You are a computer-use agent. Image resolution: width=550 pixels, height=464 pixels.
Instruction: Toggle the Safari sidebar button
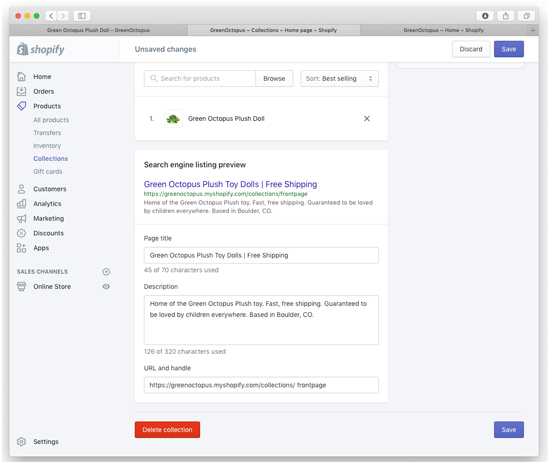pos(82,16)
